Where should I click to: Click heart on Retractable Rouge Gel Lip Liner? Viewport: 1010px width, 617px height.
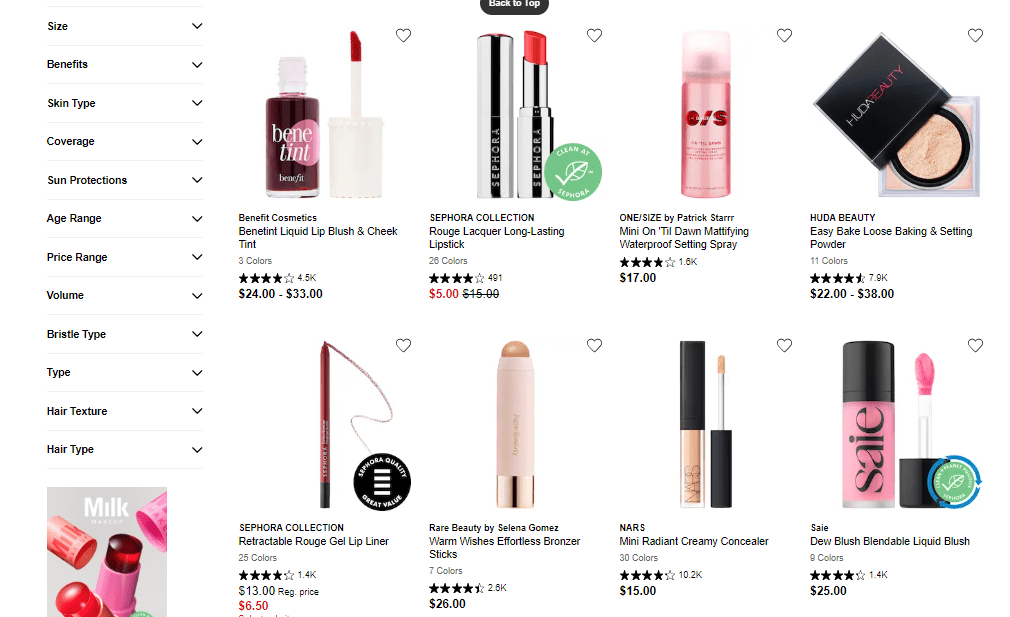[x=403, y=345]
